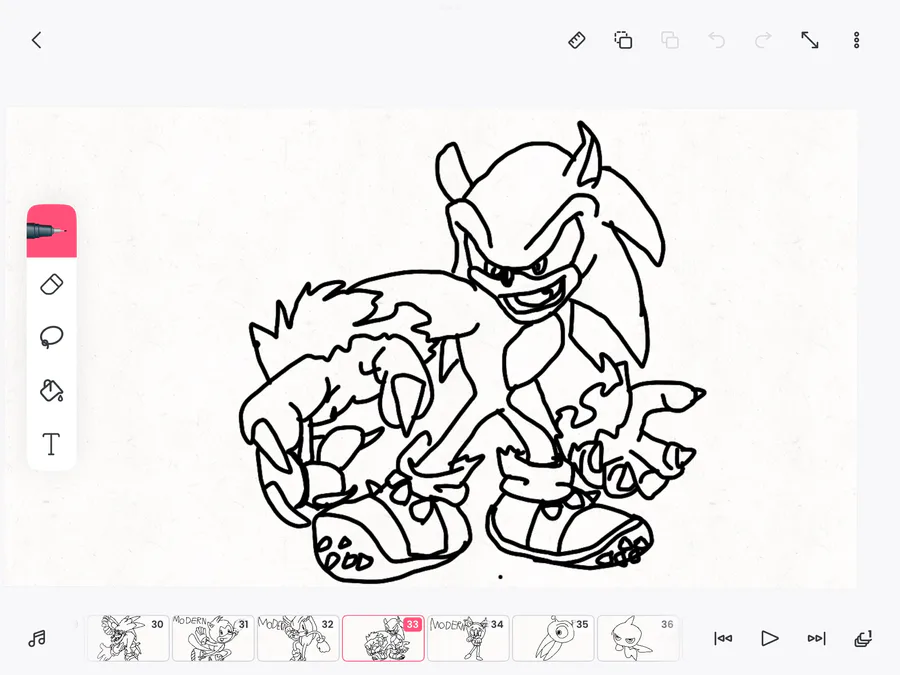Jump to the first frame
This screenshot has width=900, height=675.
point(723,638)
